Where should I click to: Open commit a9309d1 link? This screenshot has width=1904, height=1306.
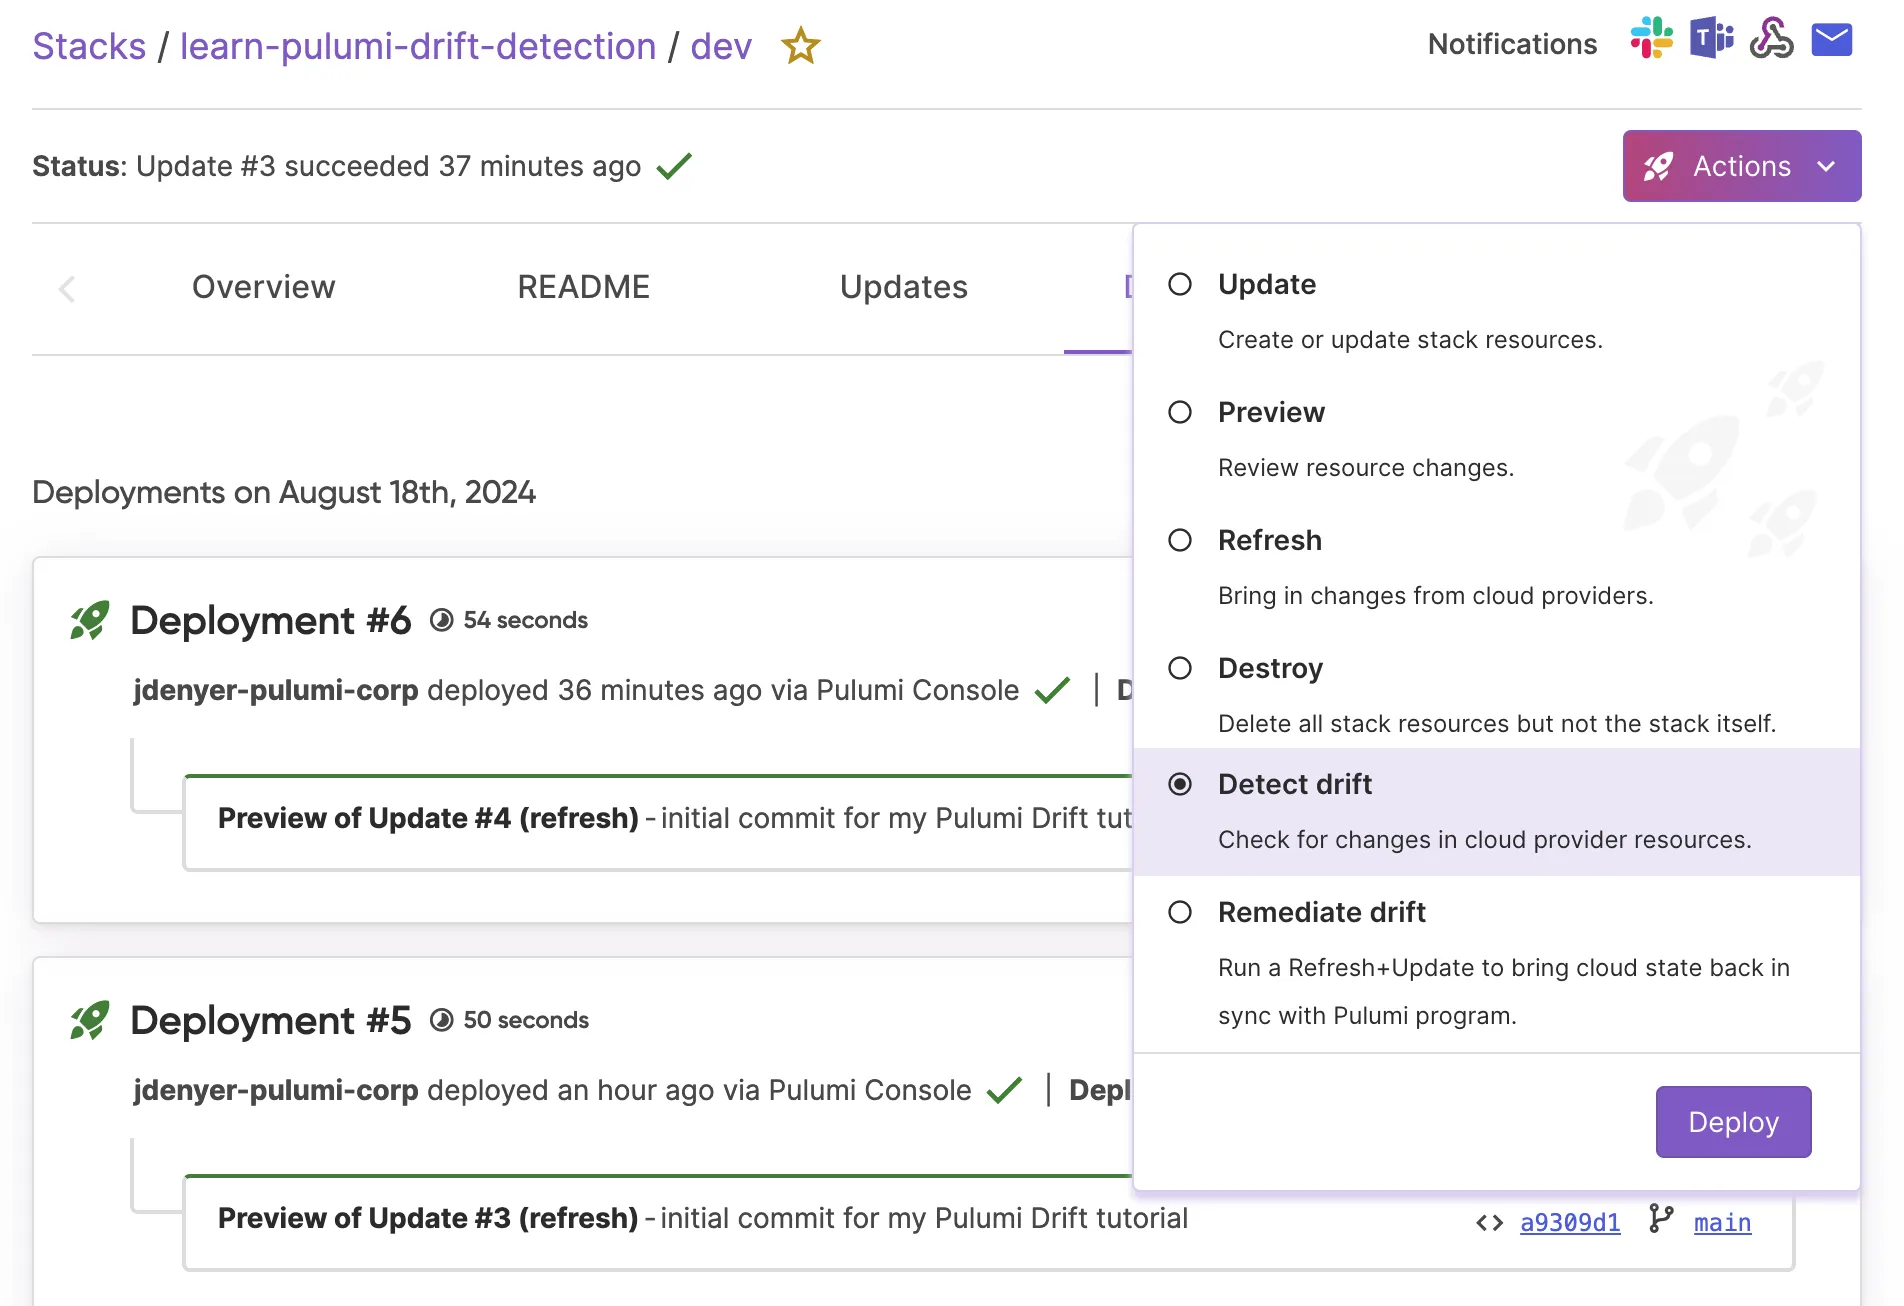[1570, 1223]
